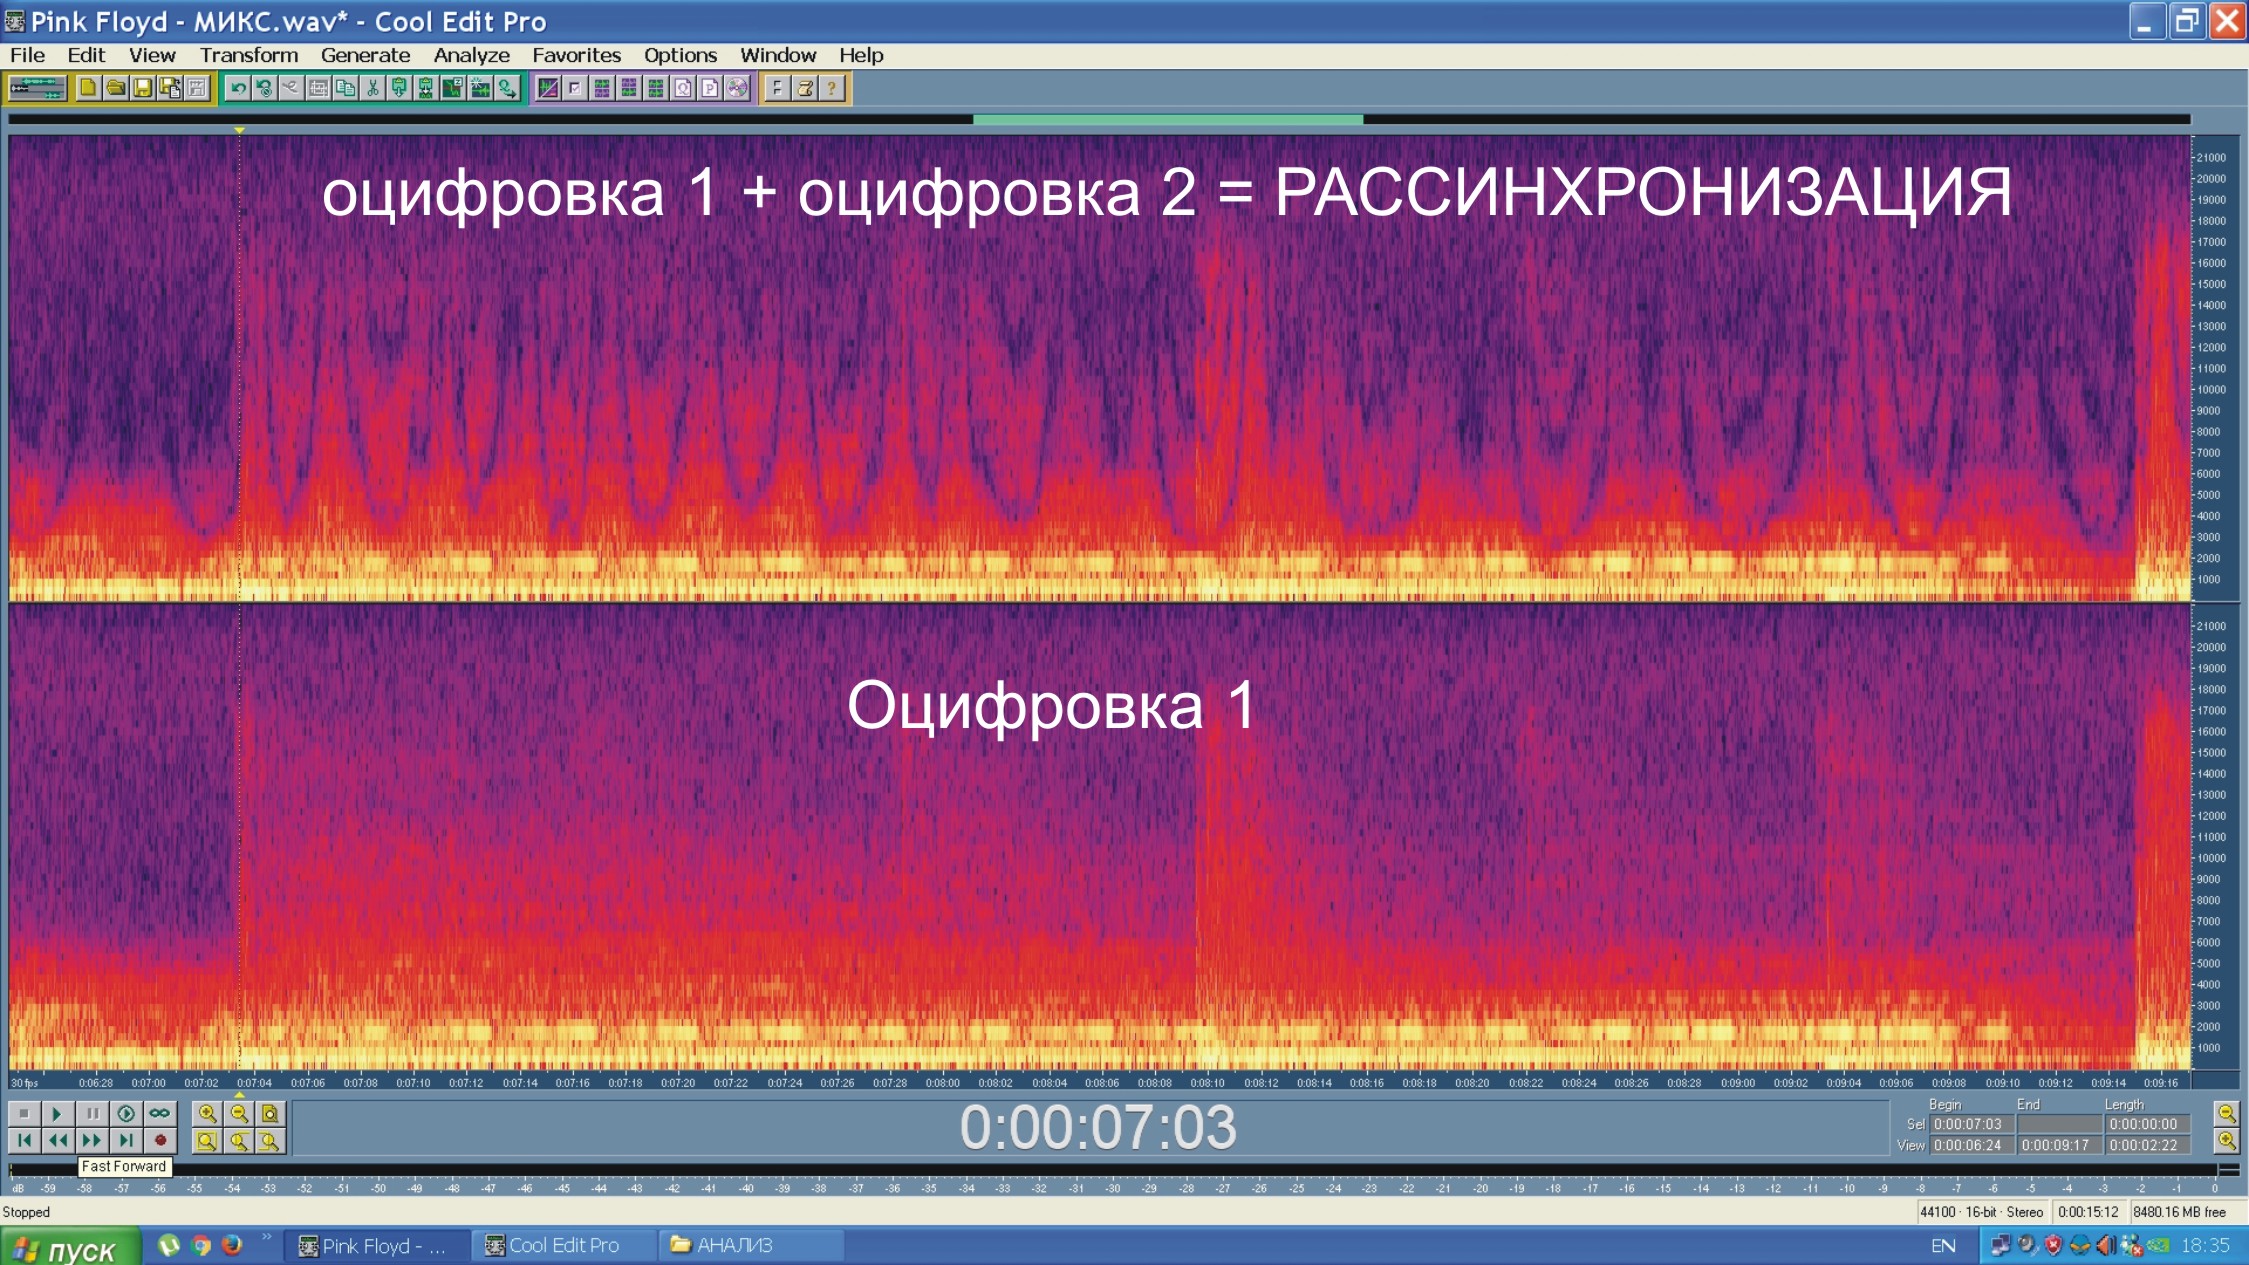
Task: Click the green view range bar above spectrogram
Action: (1168, 120)
